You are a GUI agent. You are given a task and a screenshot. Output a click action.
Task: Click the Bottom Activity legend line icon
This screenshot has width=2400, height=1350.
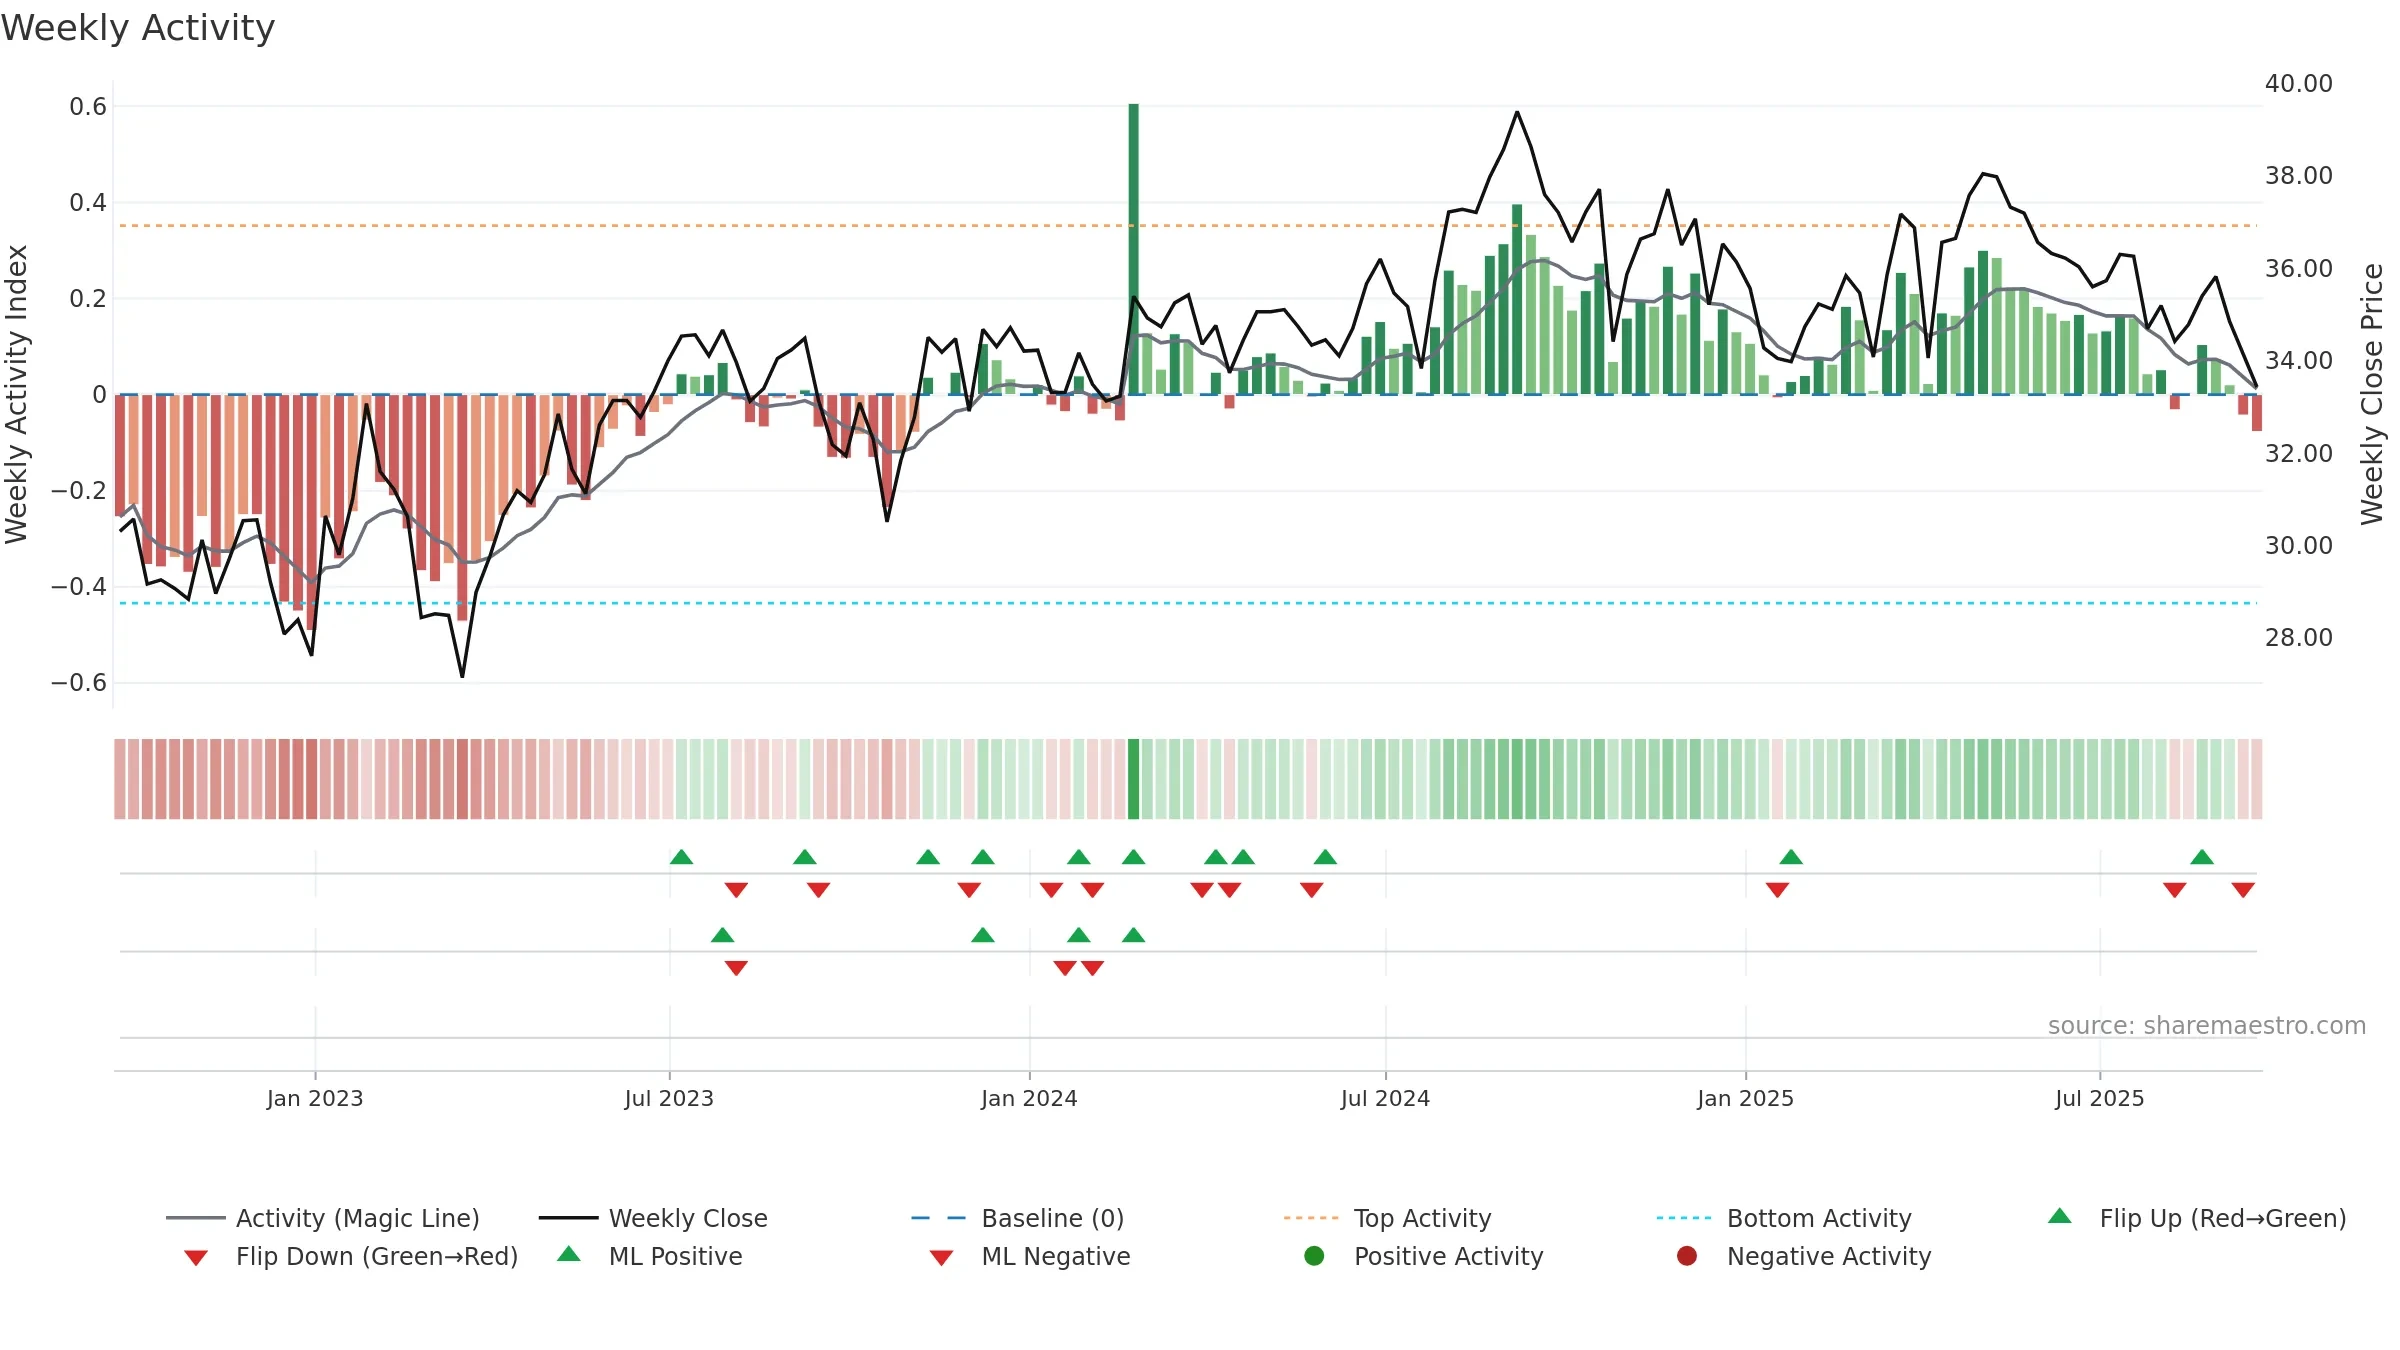pyautogui.click(x=1684, y=1218)
